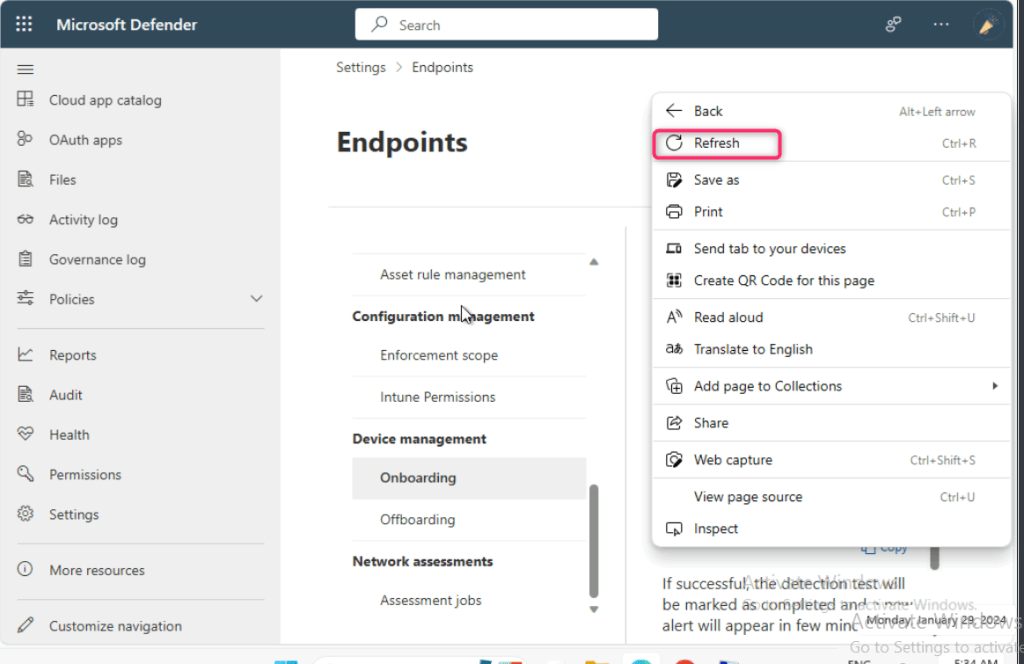Open the Health section
Image resolution: width=1024 pixels, height=664 pixels.
click(69, 435)
